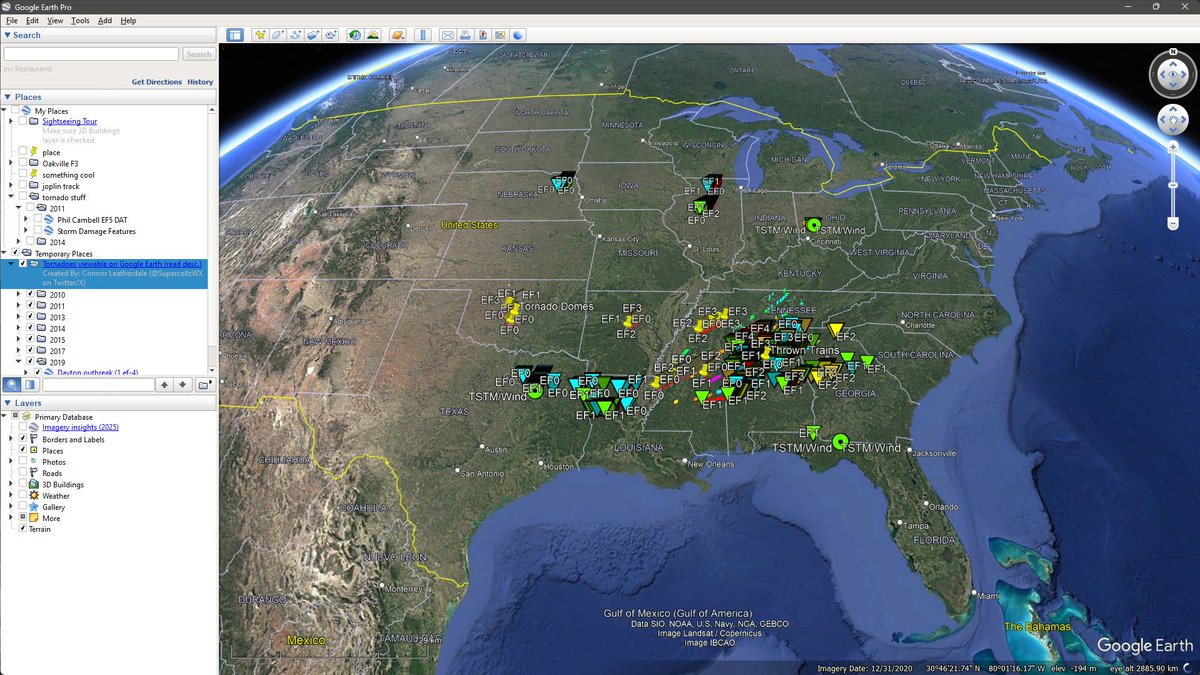Viewport: 1200px width, 675px height.
Task: Click the Look joystick compass ring
Action: tap(1171, 72)
